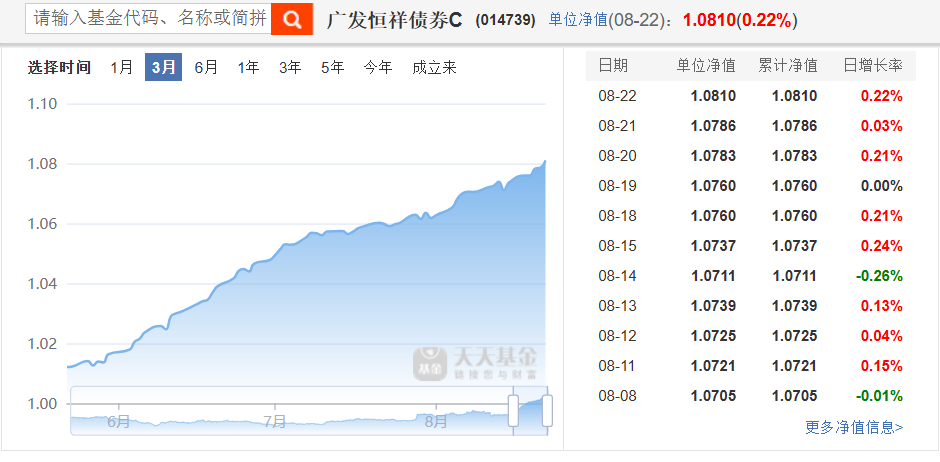Click the 单位净值 column header
Image resolution: width=940 pixels, height=462 pixels.
click(x=706, y=65)
